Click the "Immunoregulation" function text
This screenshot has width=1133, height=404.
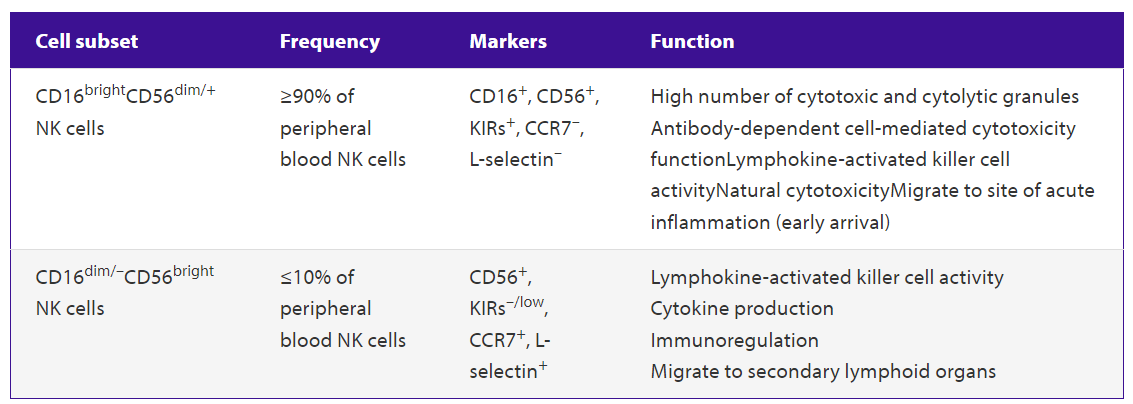pos(734,340)
